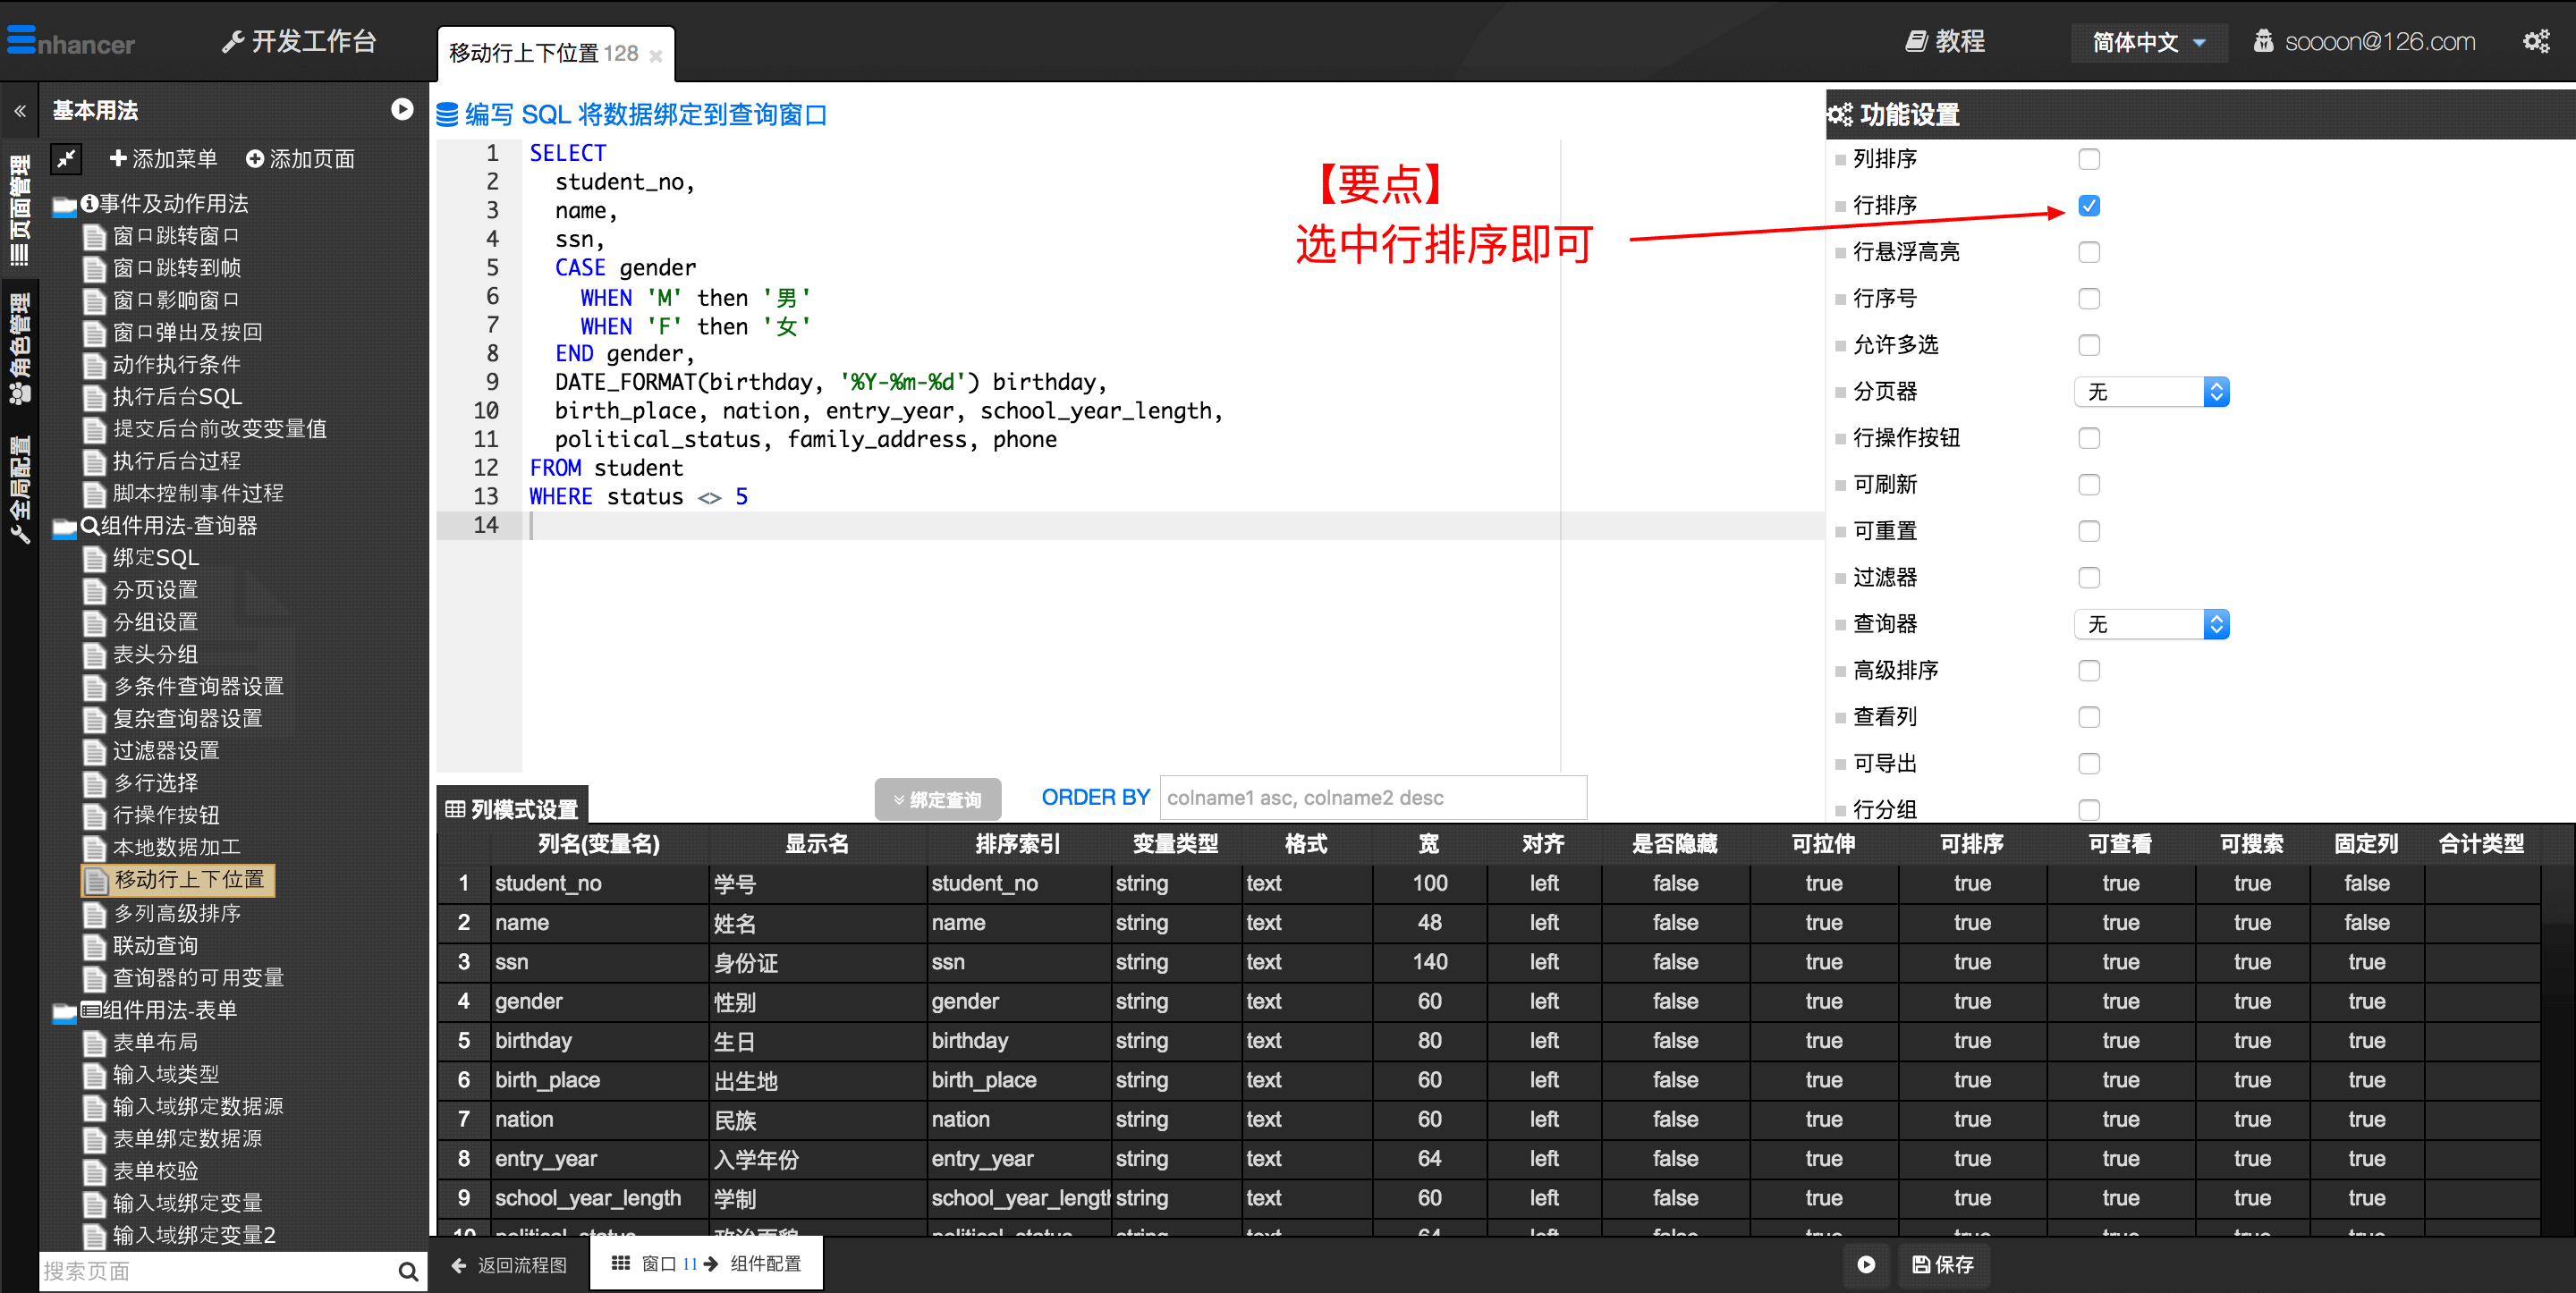Enable the 列排序 checkbox

[2088, 159]
